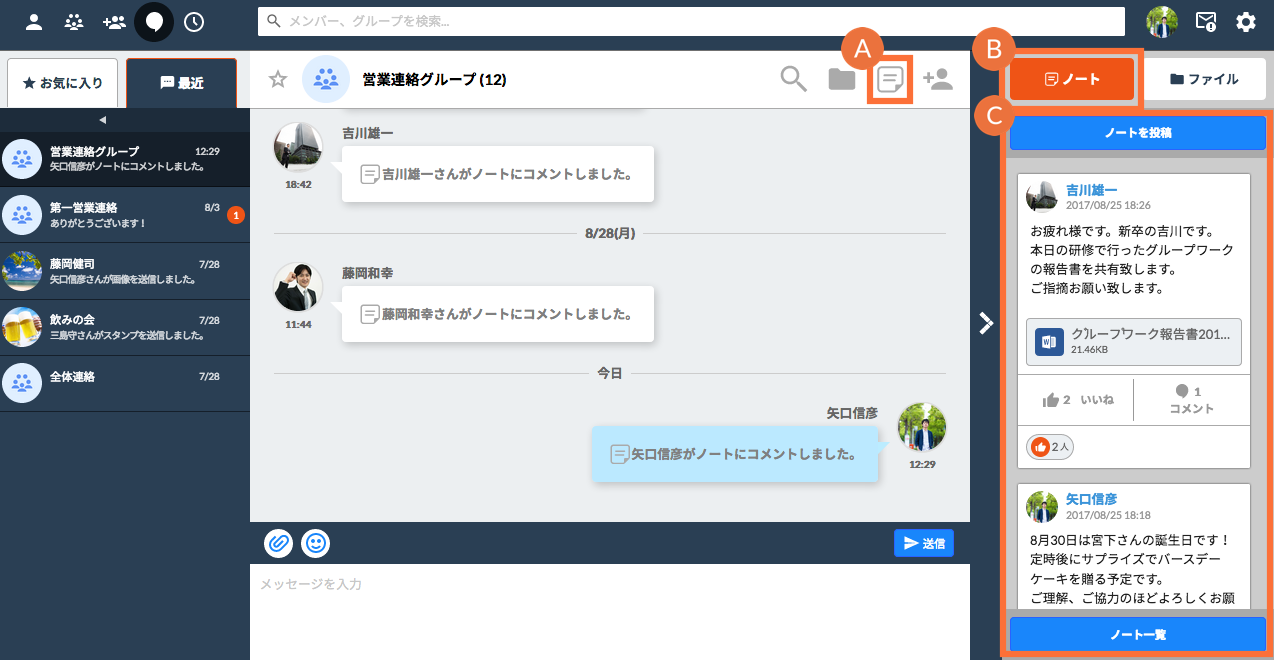1274x660 pixels.
Task: Open the mail notification icon
Action: (1206, 21)
